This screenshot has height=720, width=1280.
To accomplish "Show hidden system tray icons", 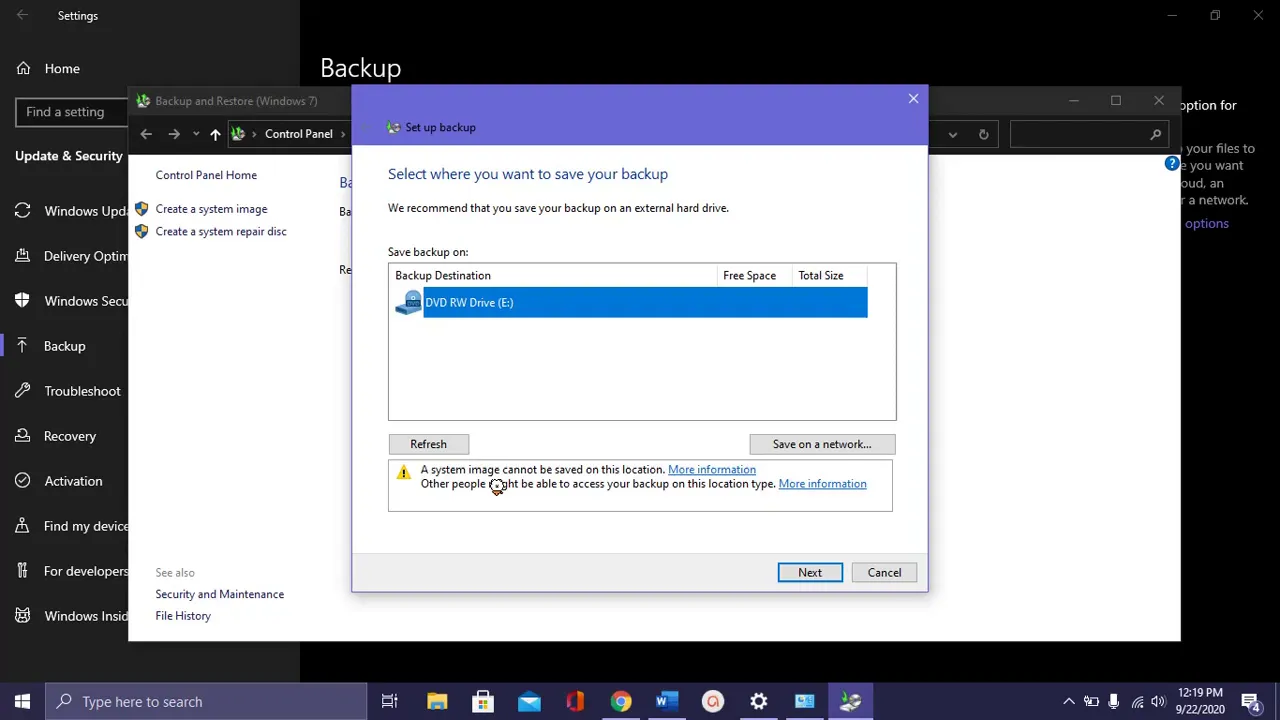I will coord(1068,702).
